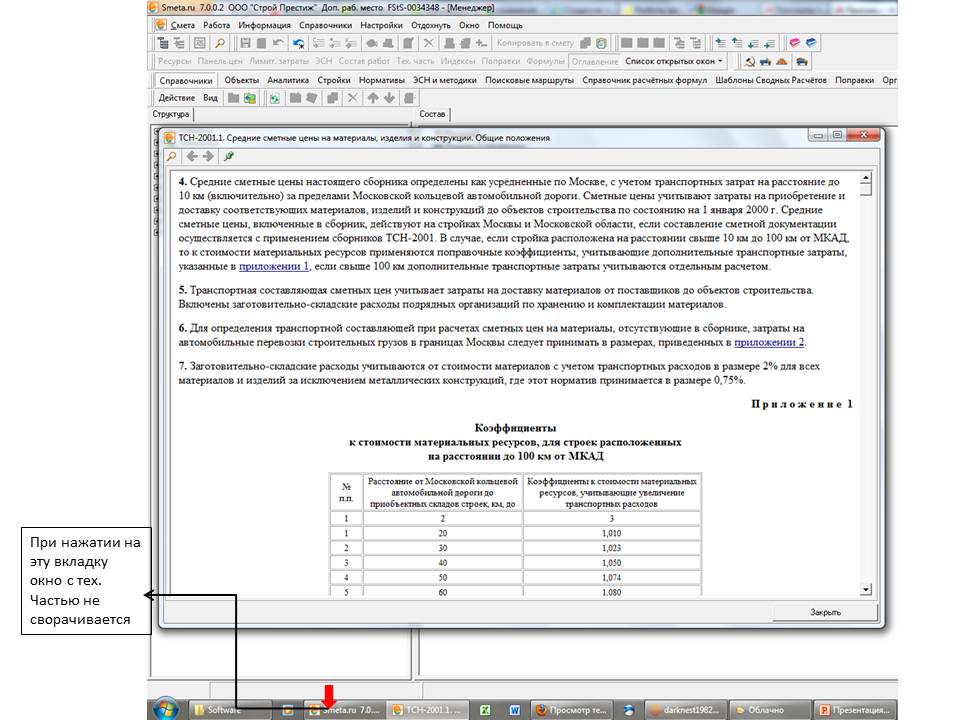Click the Закрыть button
960x720 pixels.
point(825,612)
